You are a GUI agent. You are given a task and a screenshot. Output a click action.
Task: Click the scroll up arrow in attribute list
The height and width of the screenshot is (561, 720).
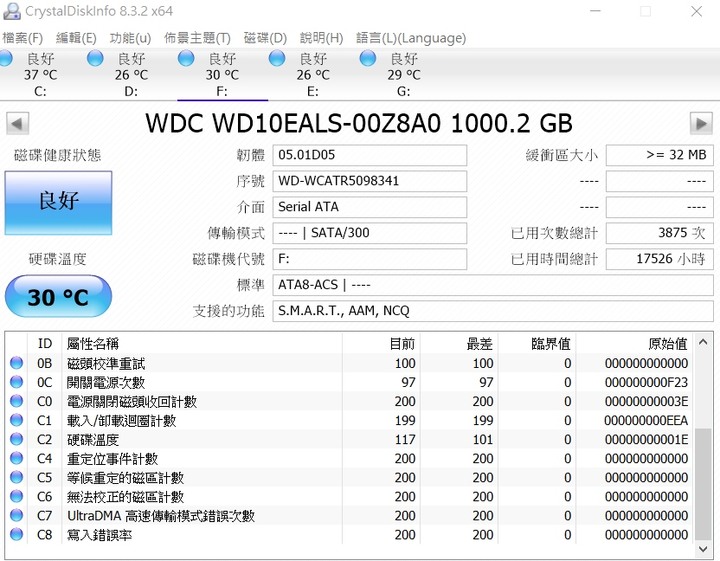(703, 342)
